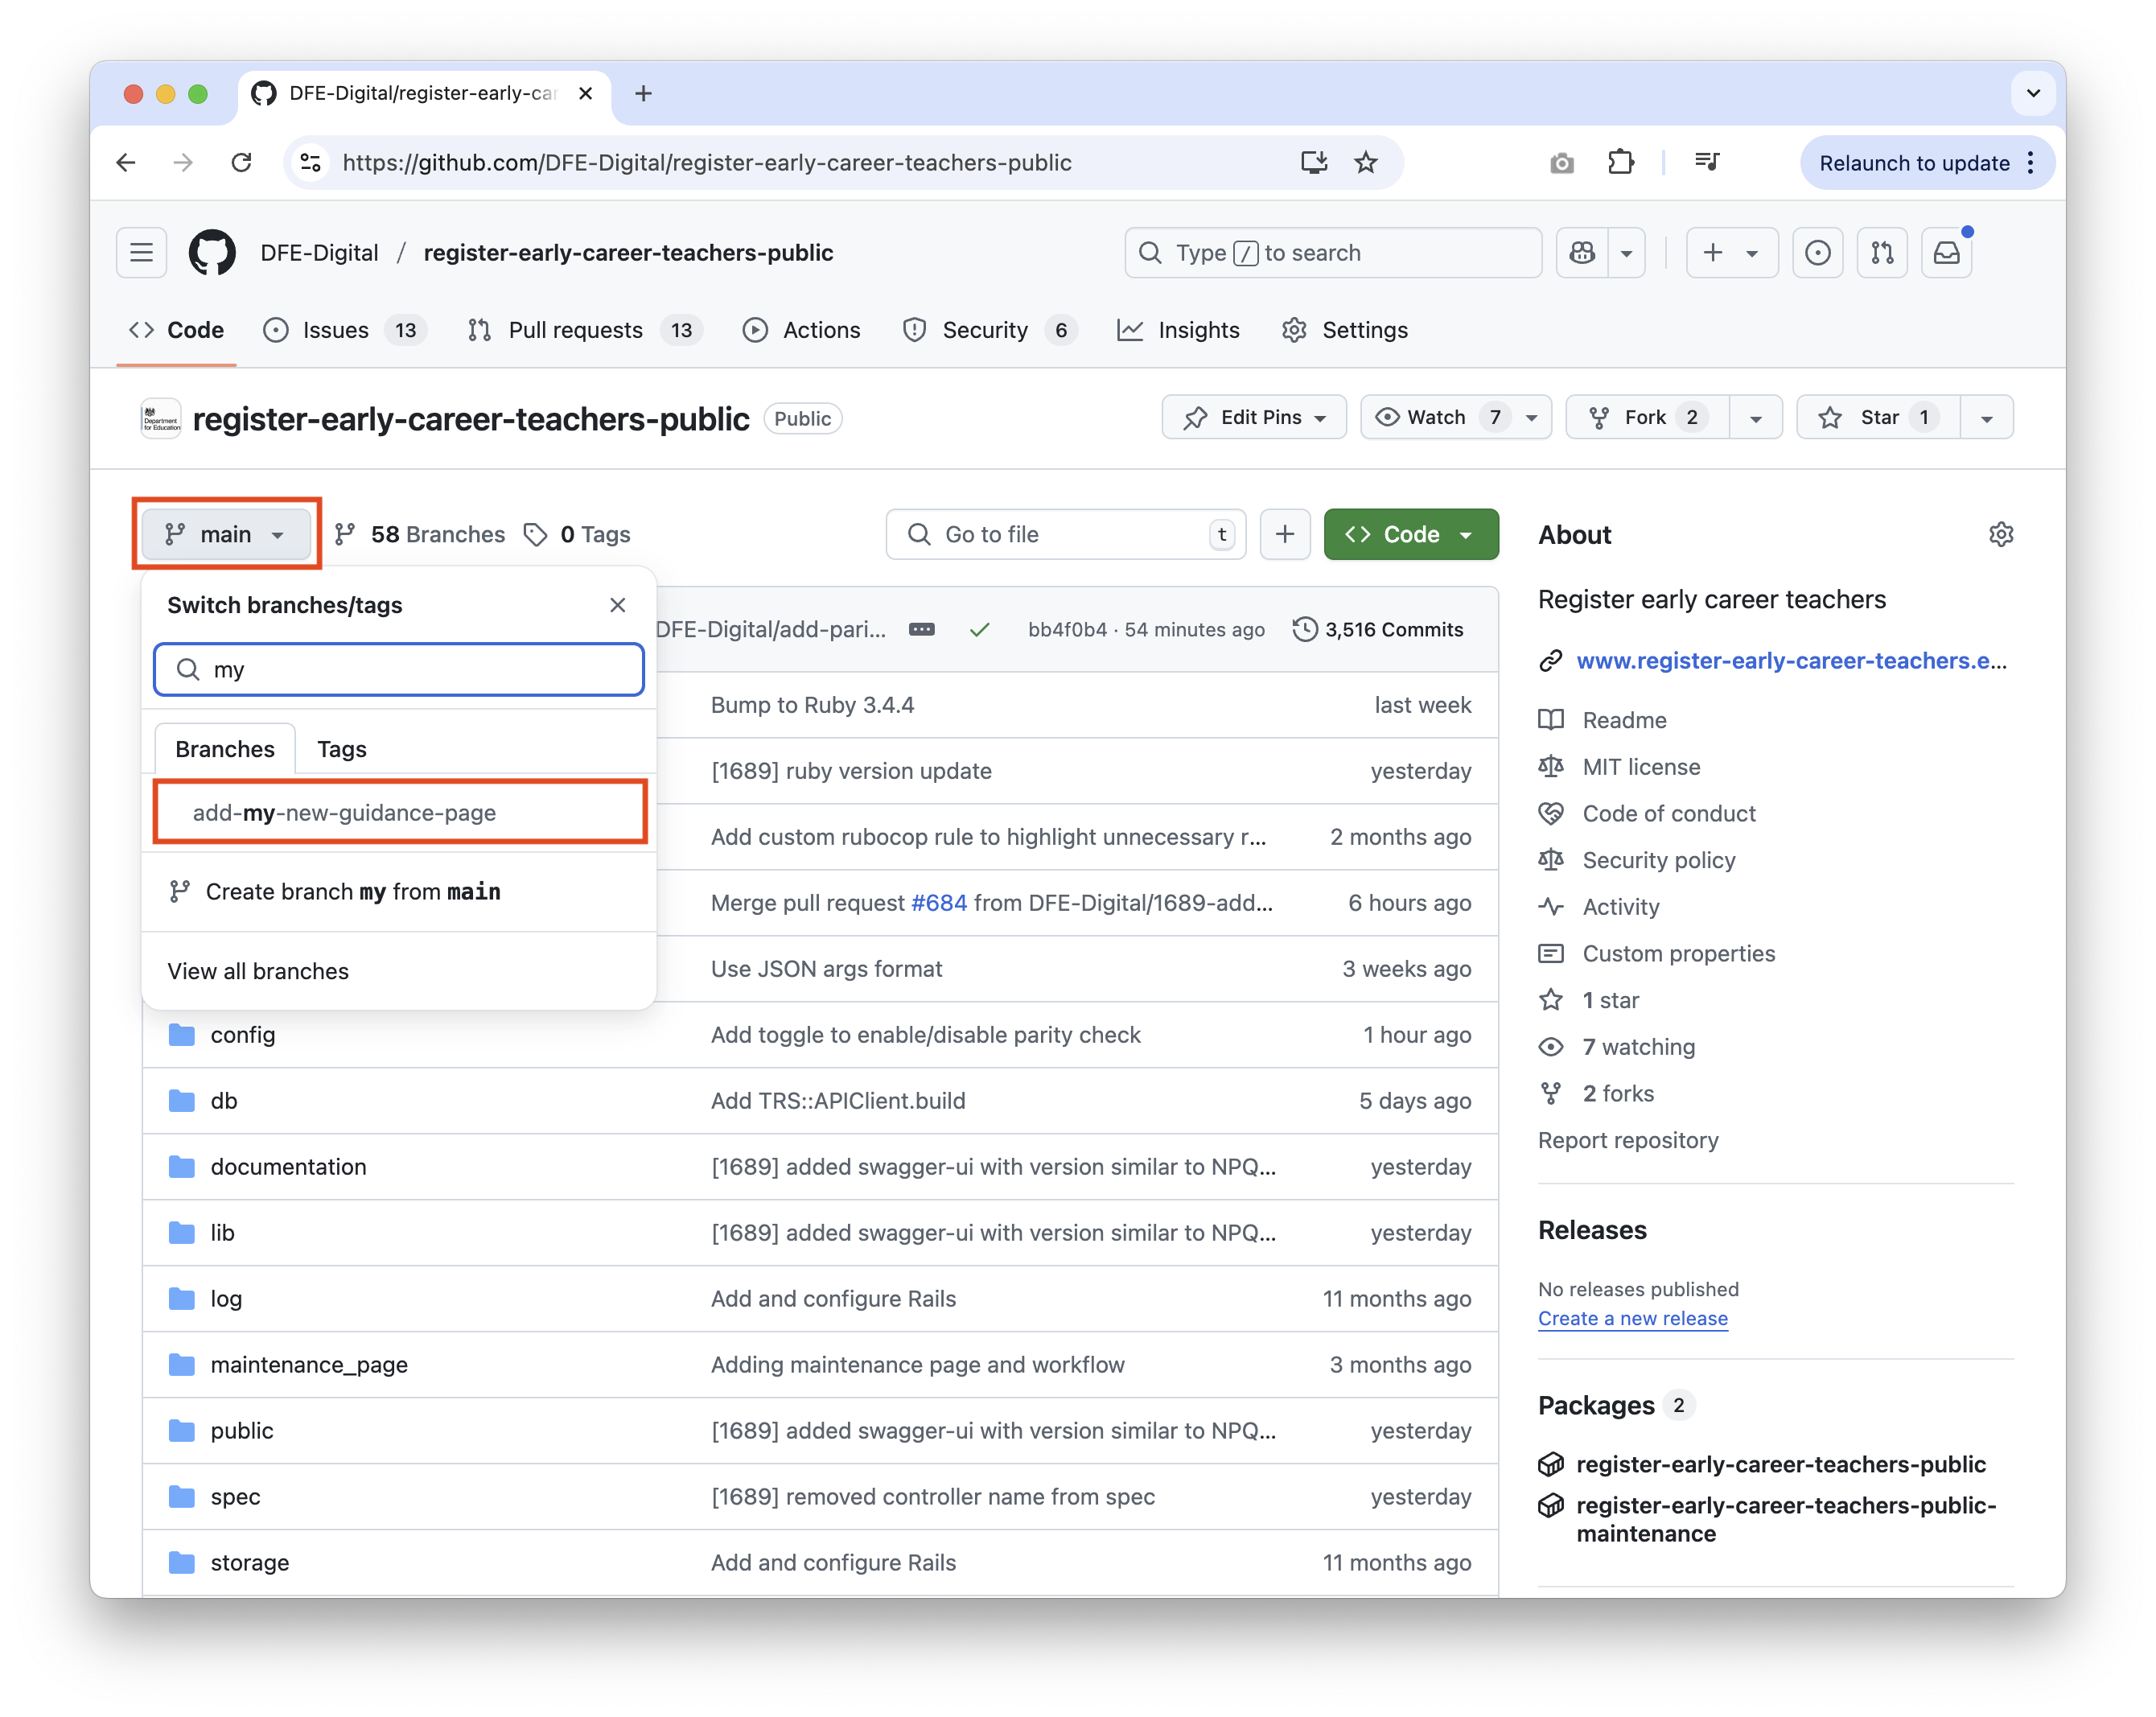The width and height of the screenshot is (2156, 1717).
Task: Open the repository website link in About
Action: (x=1791, y=660)
